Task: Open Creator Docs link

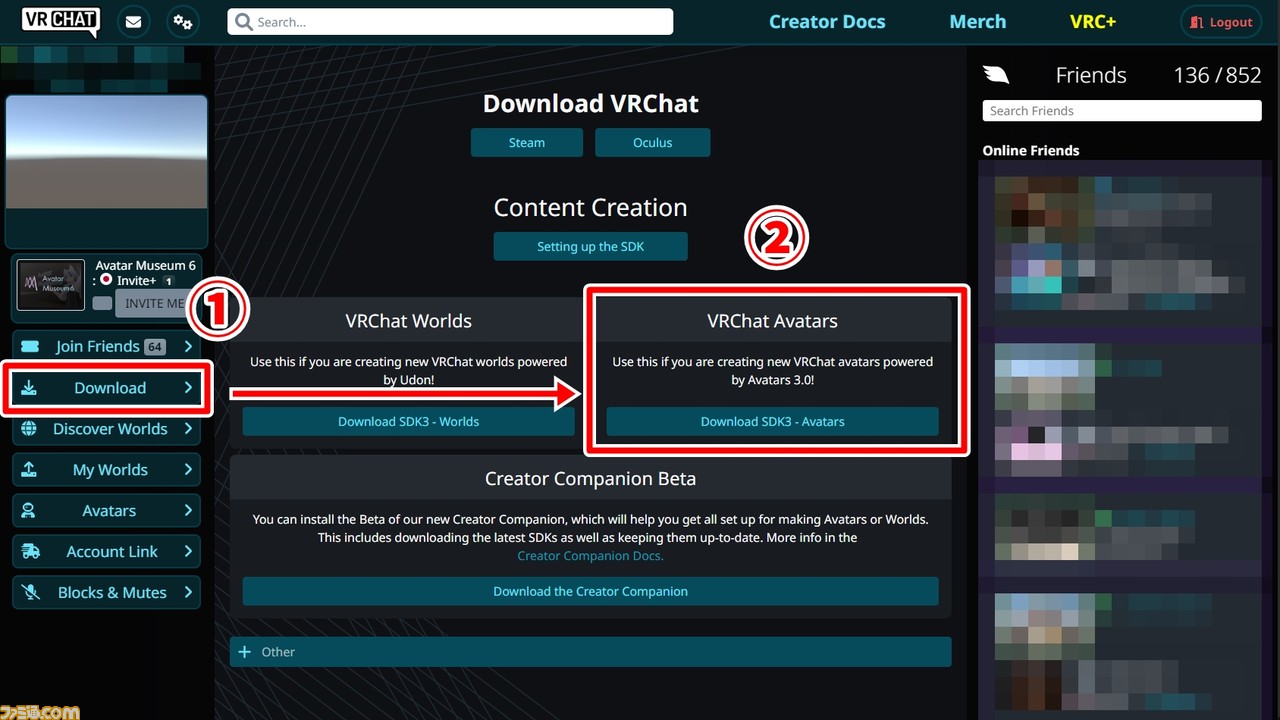Action: pyautogui.click(x=827, y=21)
